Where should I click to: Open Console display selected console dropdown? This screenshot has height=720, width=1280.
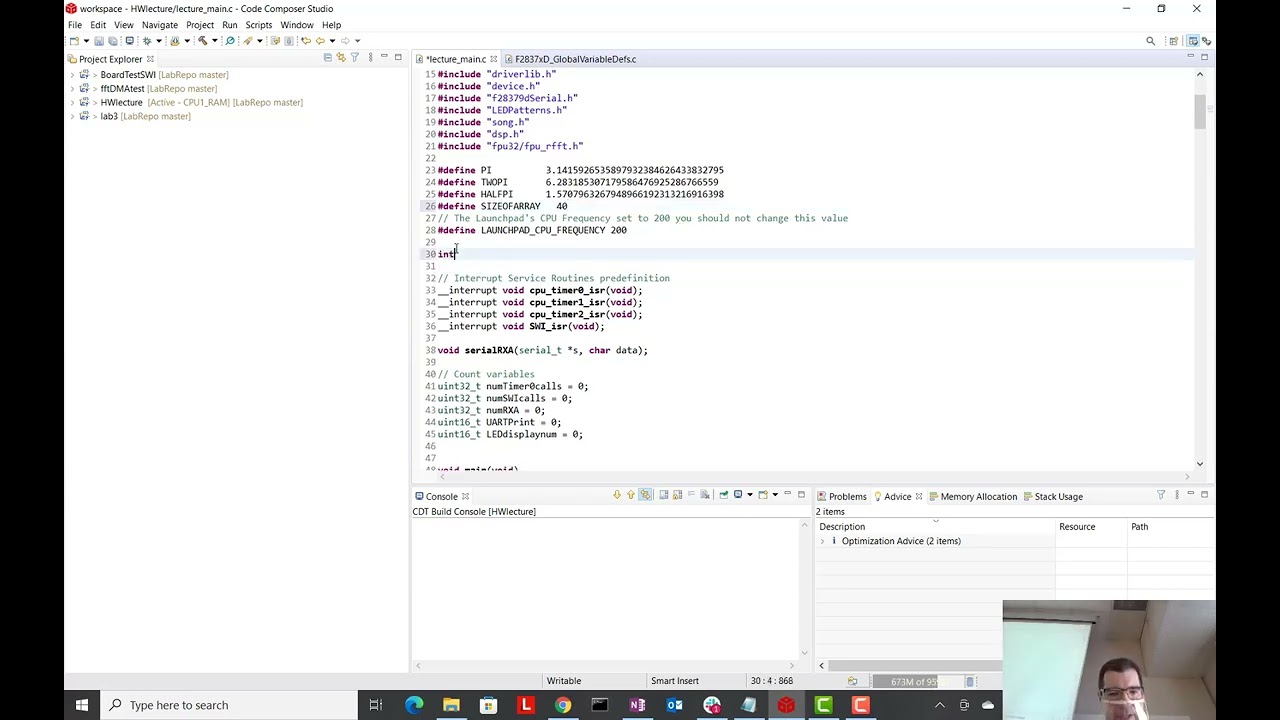pyautogui.click(x=750, y=495)
